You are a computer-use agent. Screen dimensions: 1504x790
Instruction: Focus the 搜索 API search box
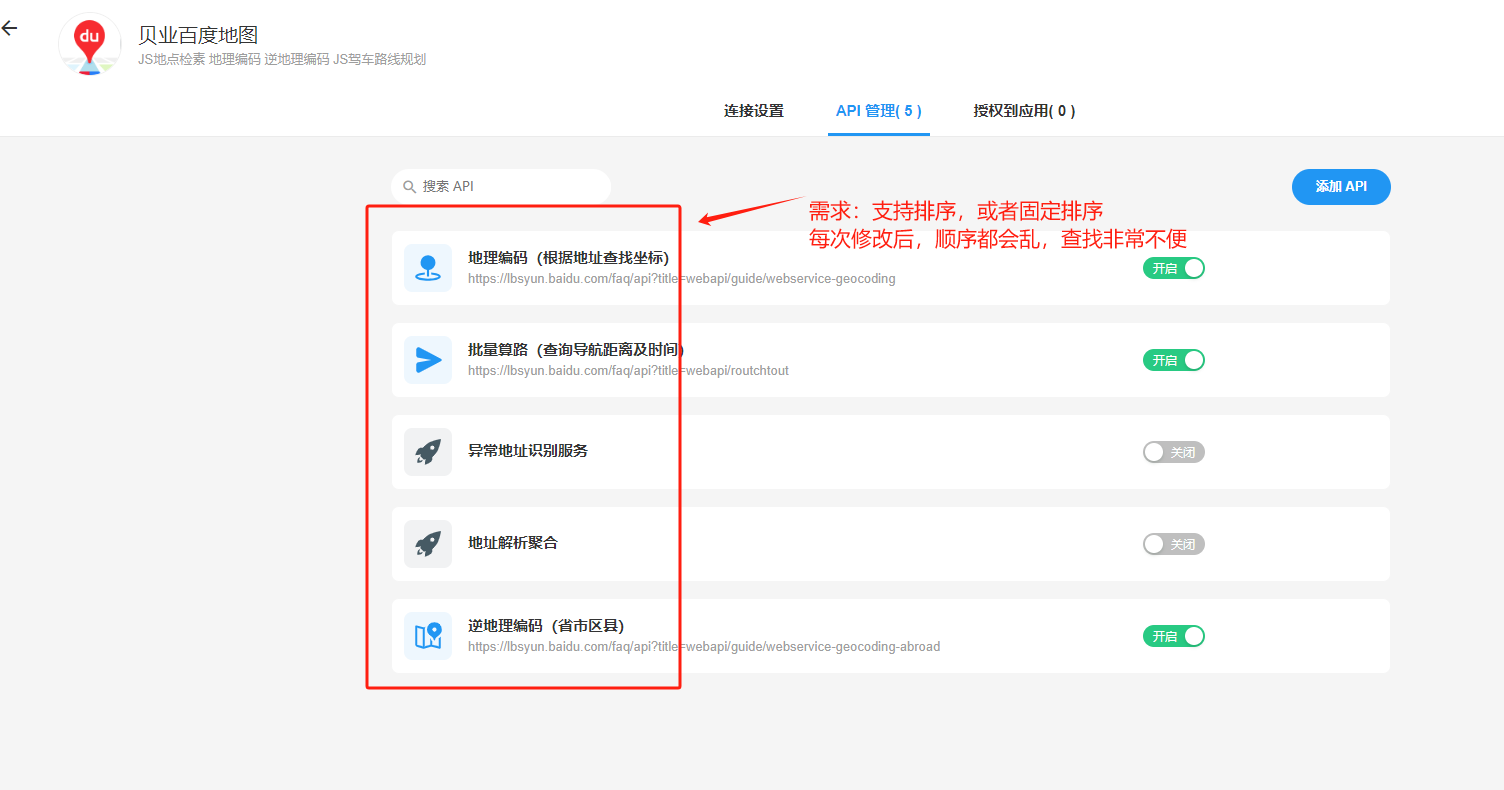[501, 187]
